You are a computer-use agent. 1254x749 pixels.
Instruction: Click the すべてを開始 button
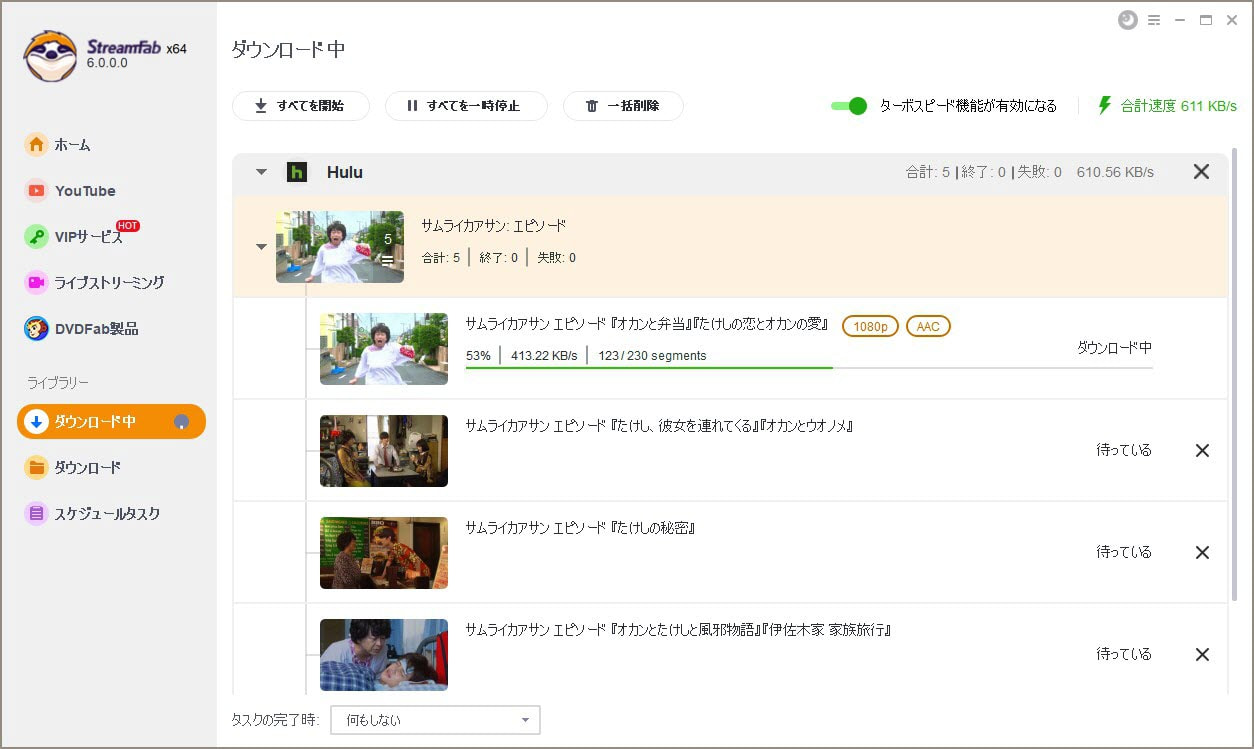pos(301,106)
